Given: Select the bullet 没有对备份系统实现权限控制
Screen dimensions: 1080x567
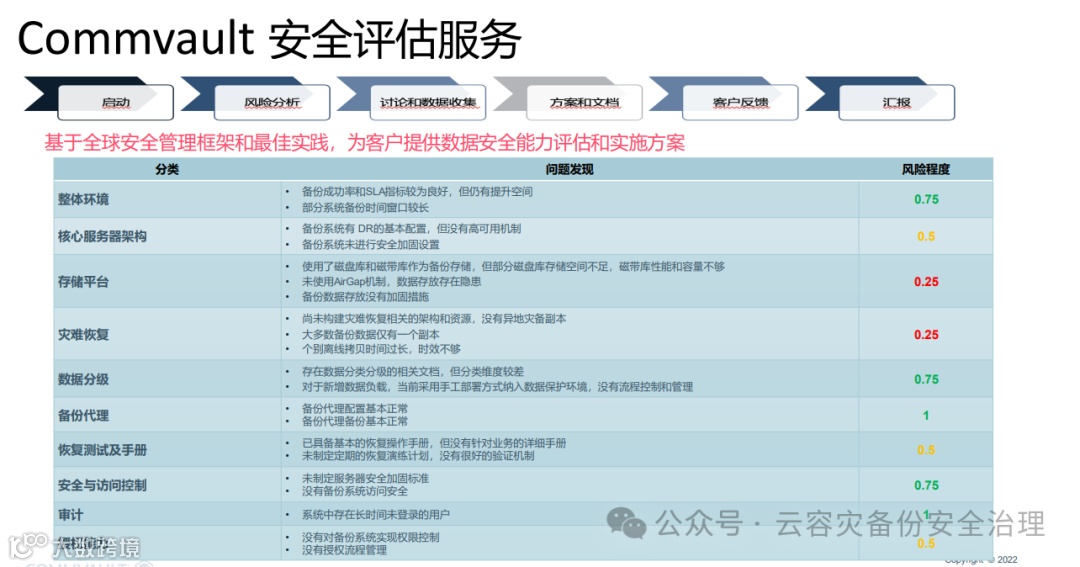Looking at the screenshot, I should (x=371, y=537).
